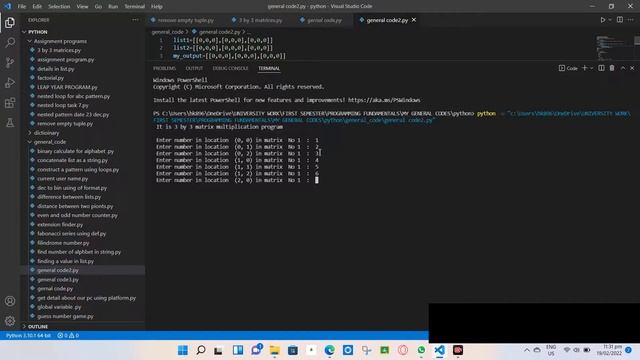Click the code minimap preview
Screen dimensions: 640x360
[x=611, y=47]
